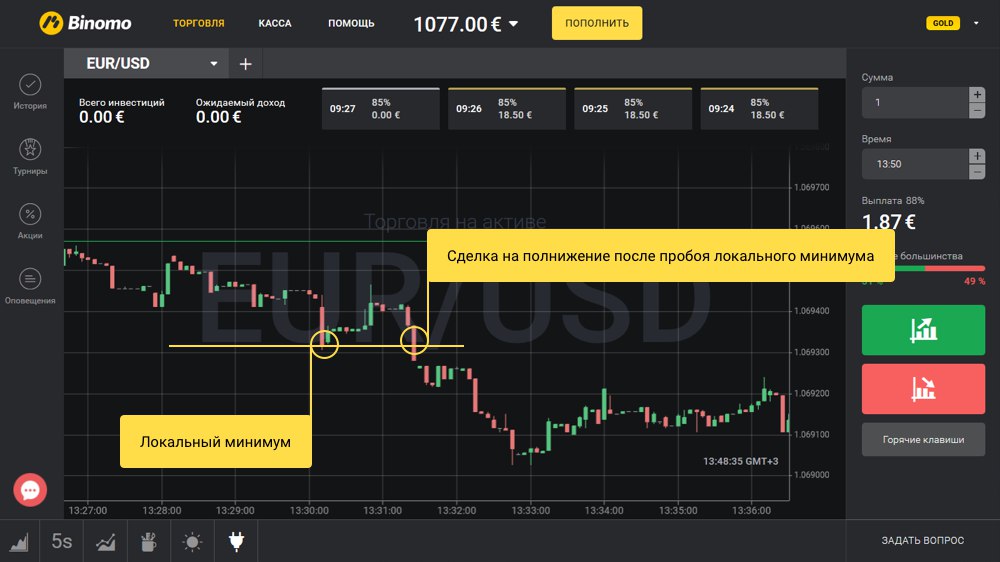Click the ПОПОЛНИТЬ deposit button
The width and height of the screenshot is (1000, 562).
[597, 23]
